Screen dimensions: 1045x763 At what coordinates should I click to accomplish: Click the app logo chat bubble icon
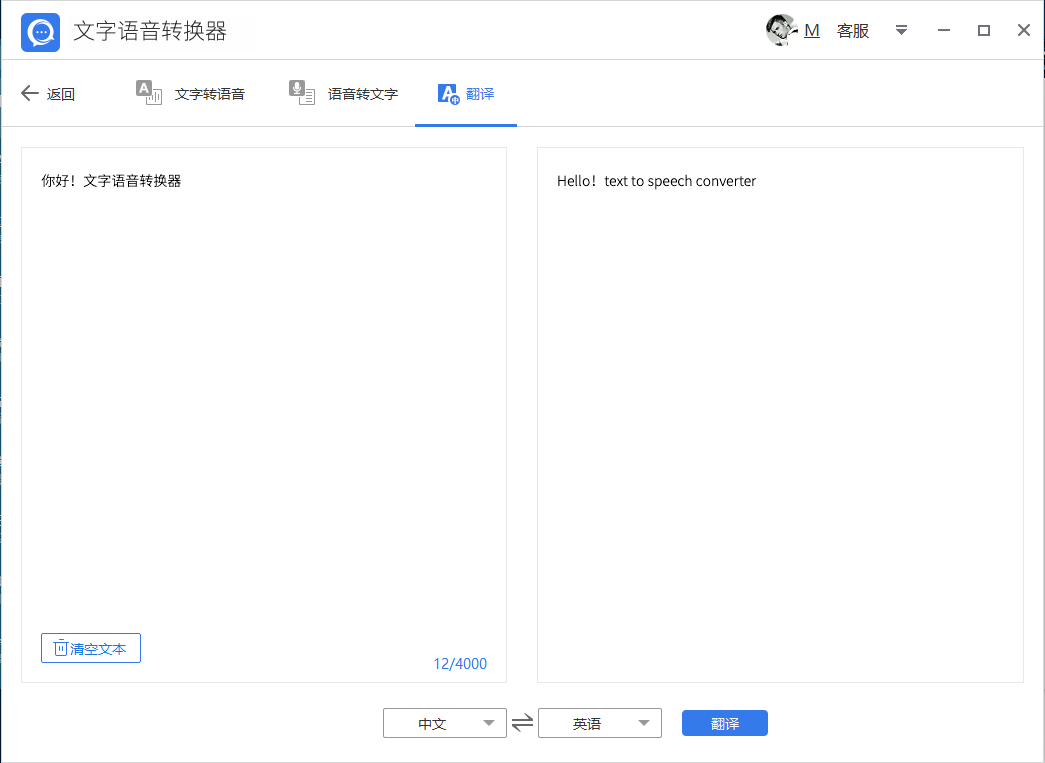coord(41,32)
